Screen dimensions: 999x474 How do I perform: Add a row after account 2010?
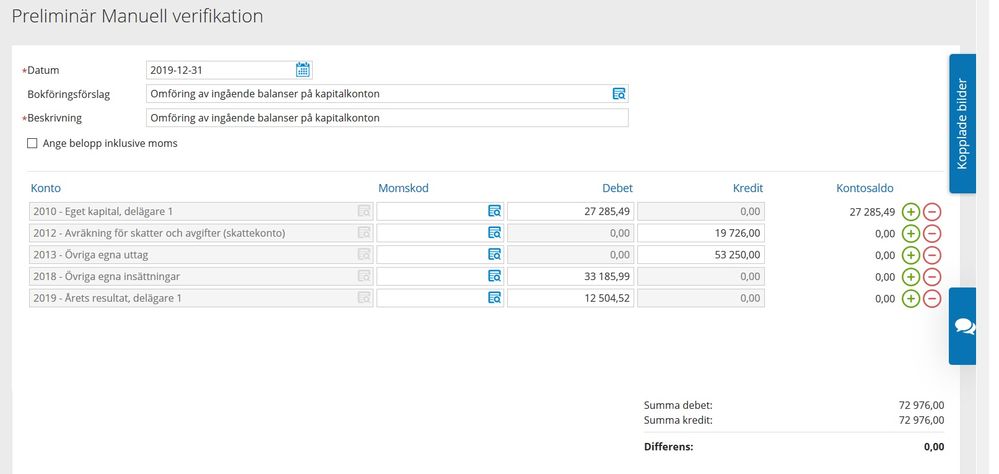click(911, 212)
